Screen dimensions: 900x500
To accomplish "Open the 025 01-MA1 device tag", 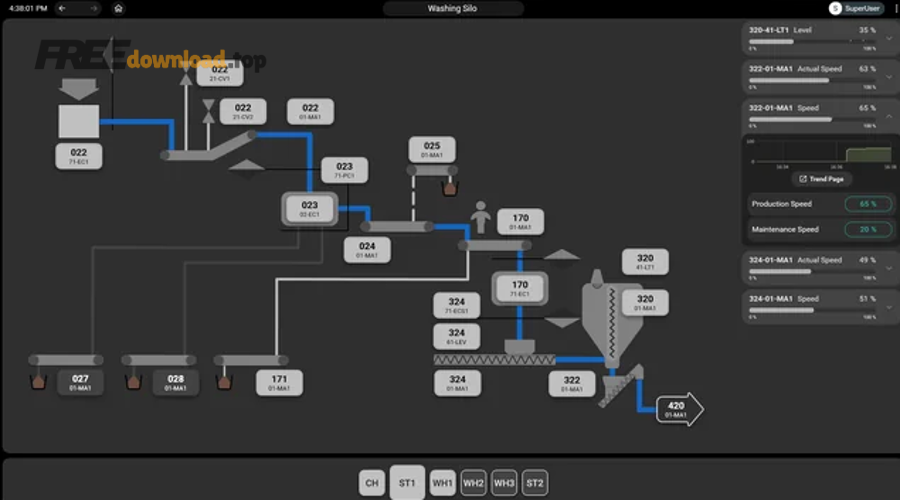I will pos(432,149).
